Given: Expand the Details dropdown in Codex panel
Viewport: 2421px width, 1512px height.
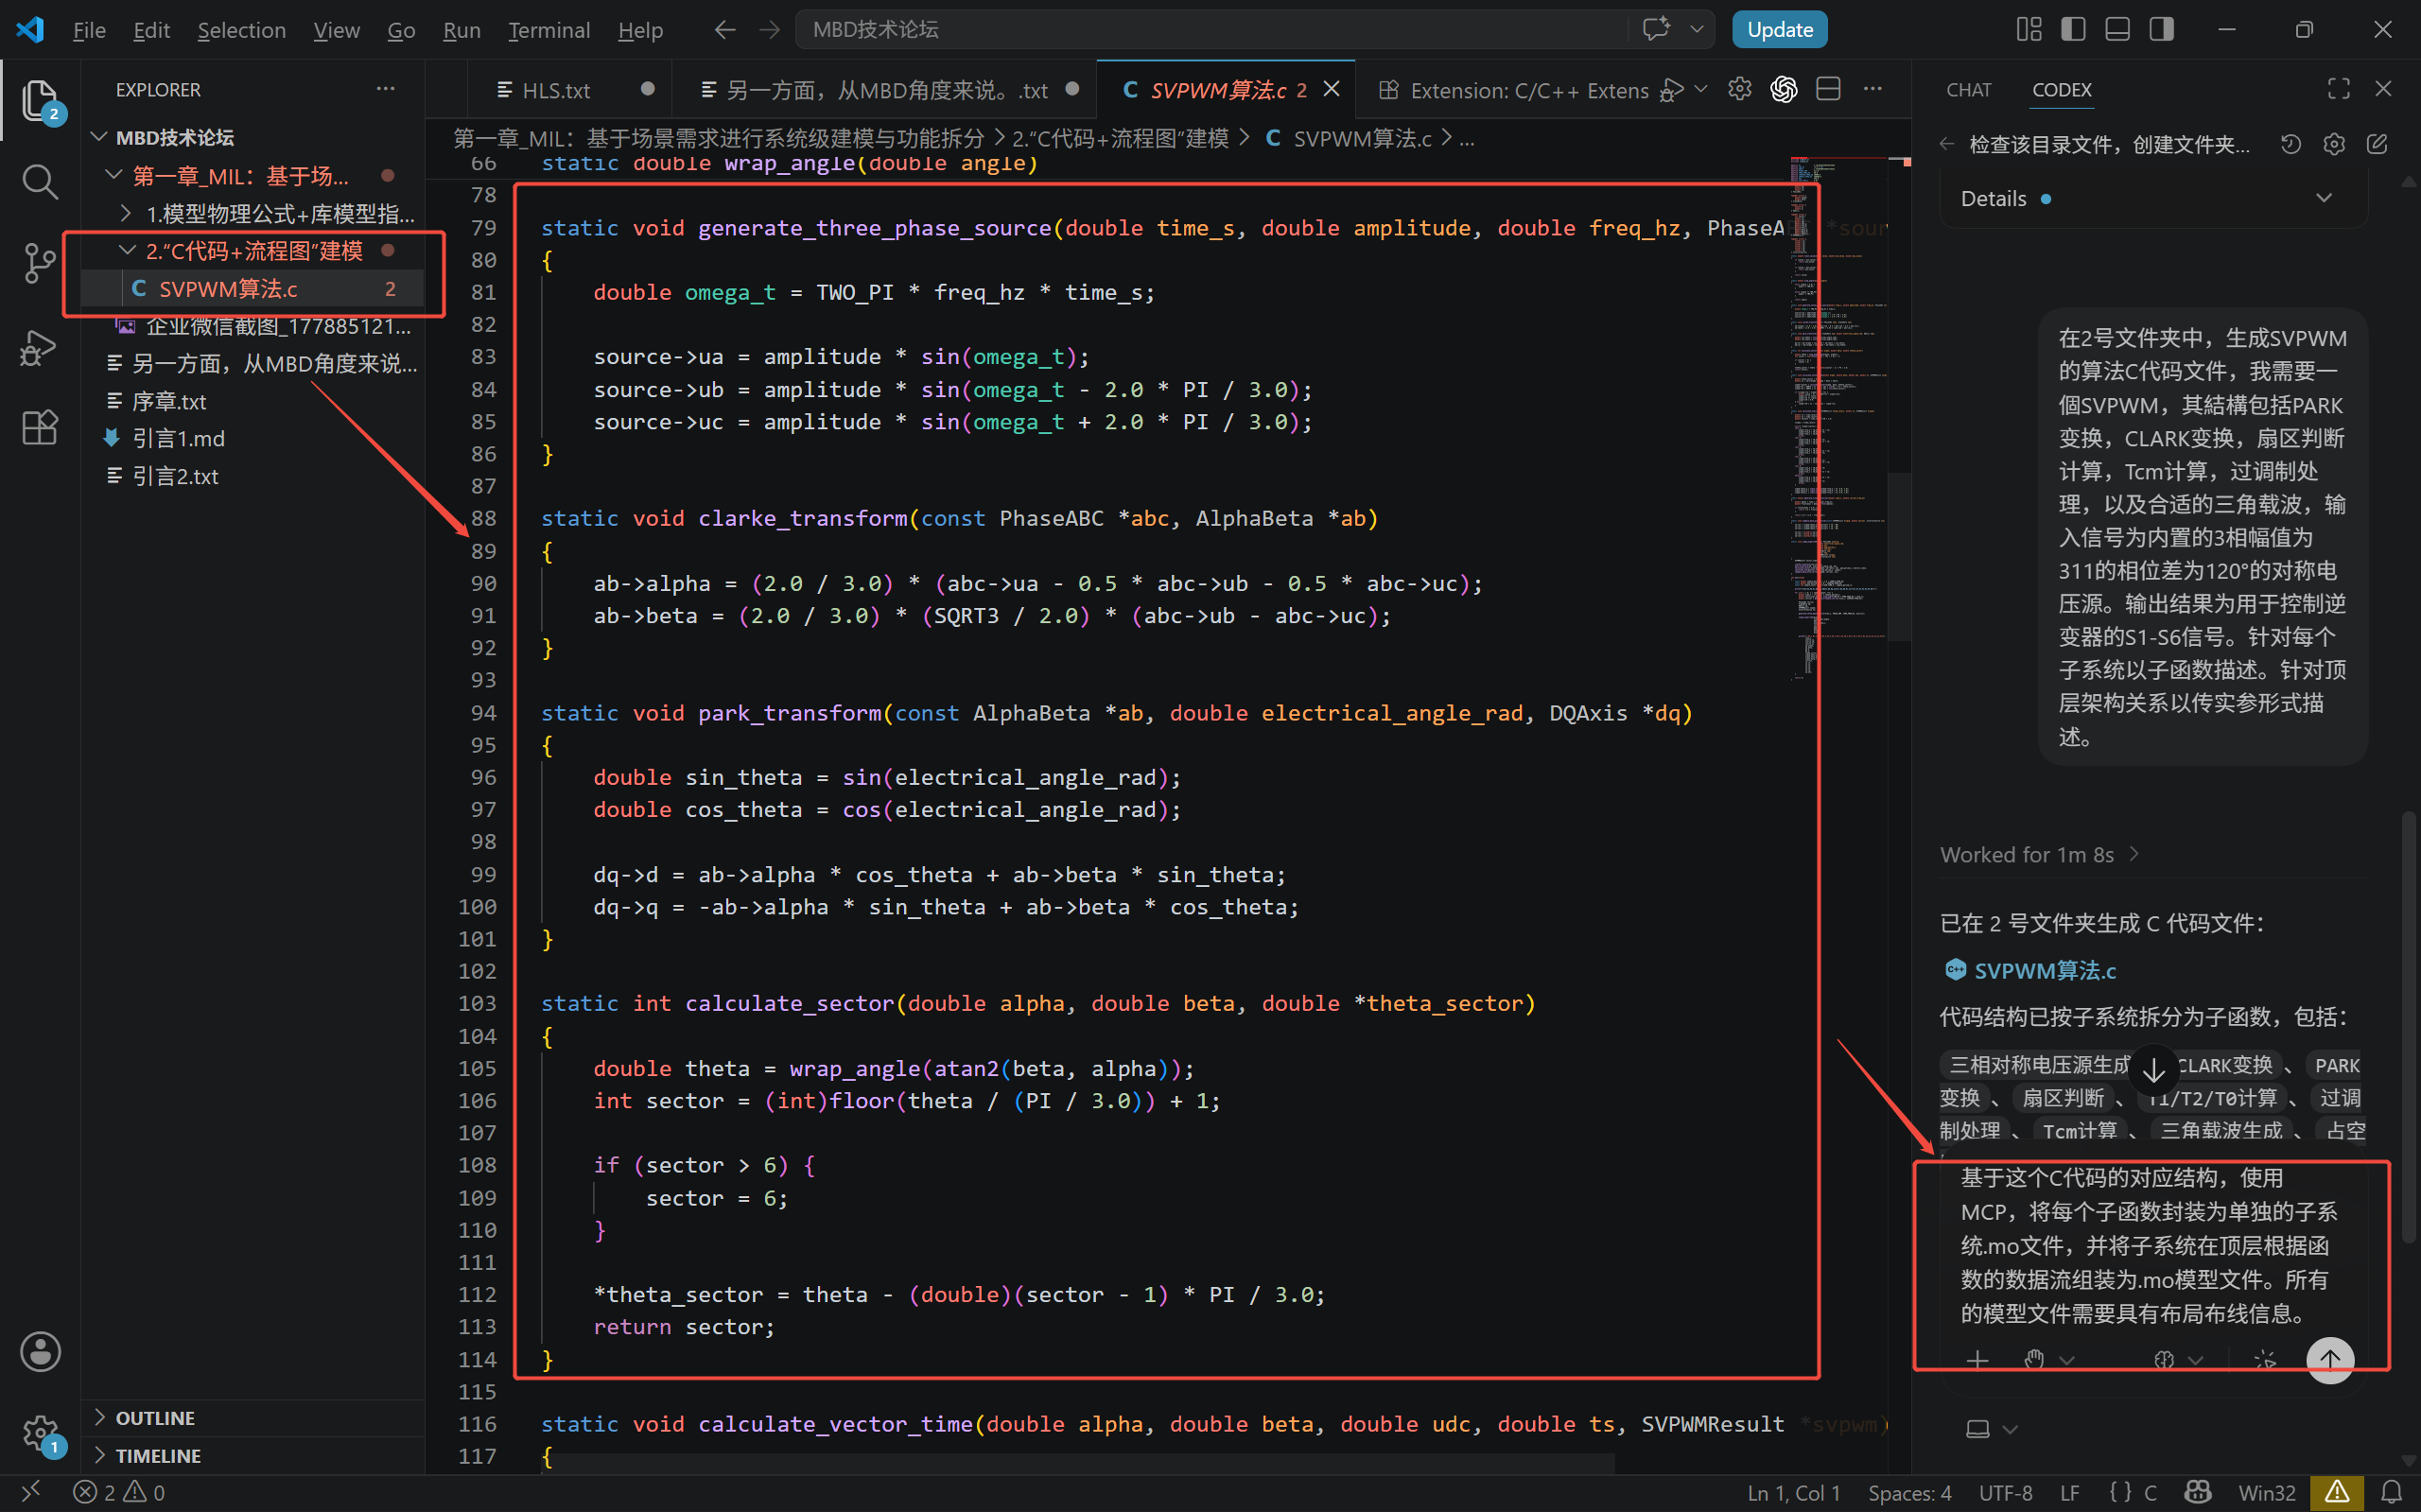Looking at the screenshot, I should (x=2323, y=198).
